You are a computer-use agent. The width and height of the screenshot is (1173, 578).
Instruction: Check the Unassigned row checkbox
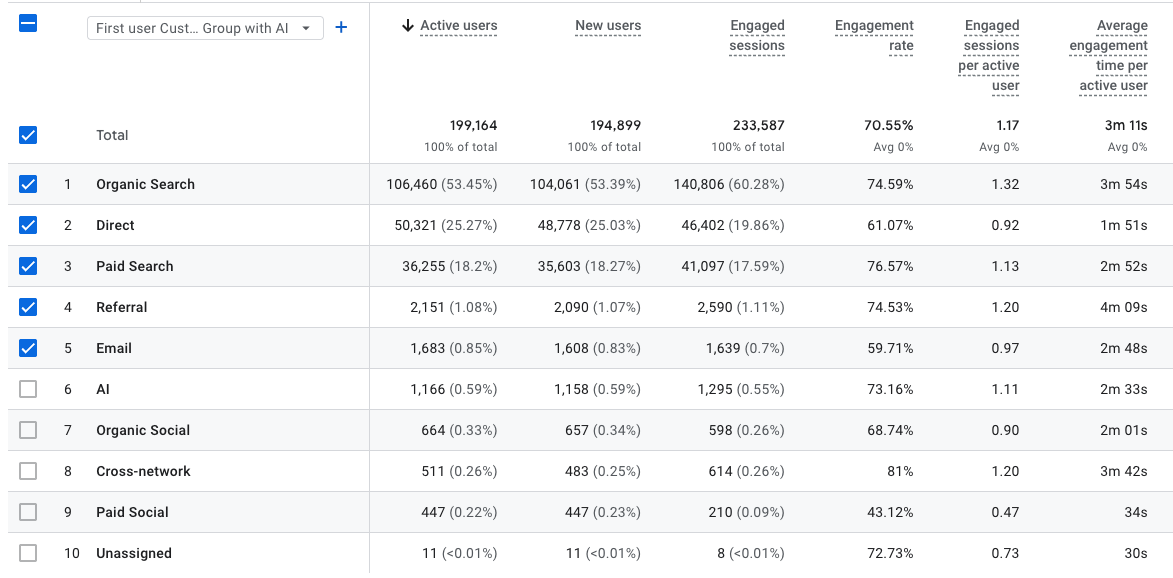click(28, 553)
